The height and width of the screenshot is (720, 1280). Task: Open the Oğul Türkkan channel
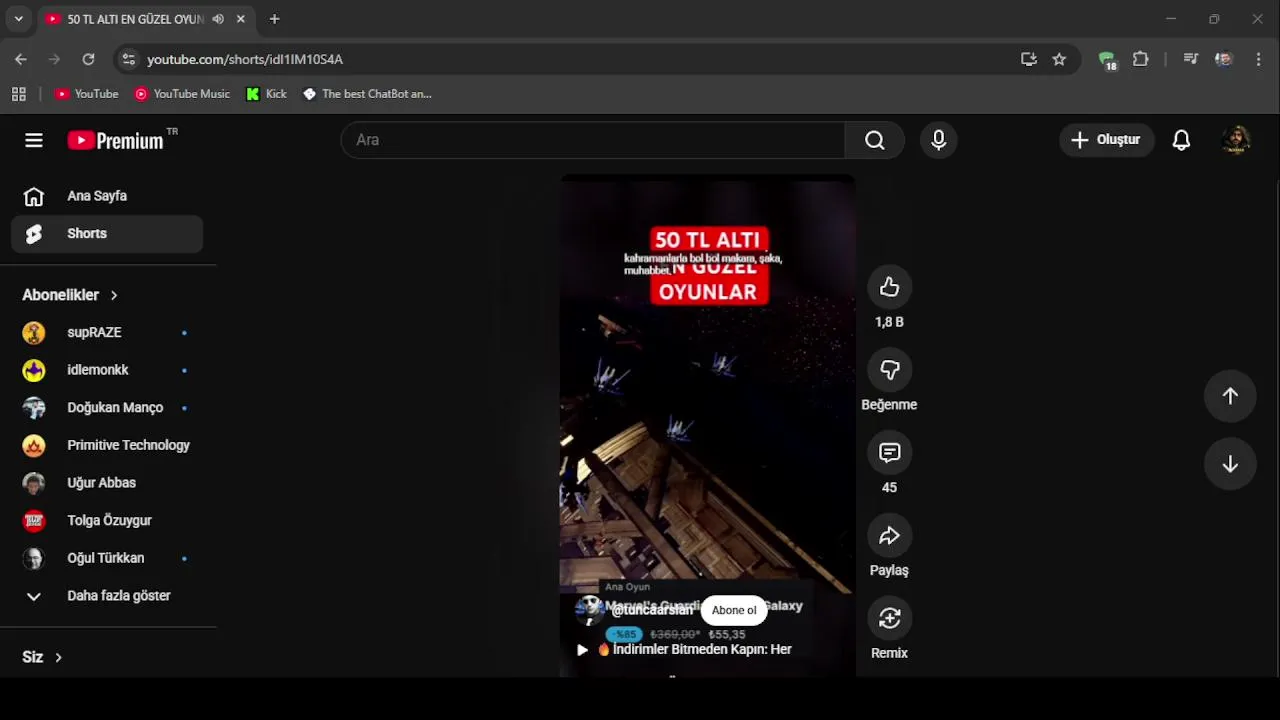(108, 558)
